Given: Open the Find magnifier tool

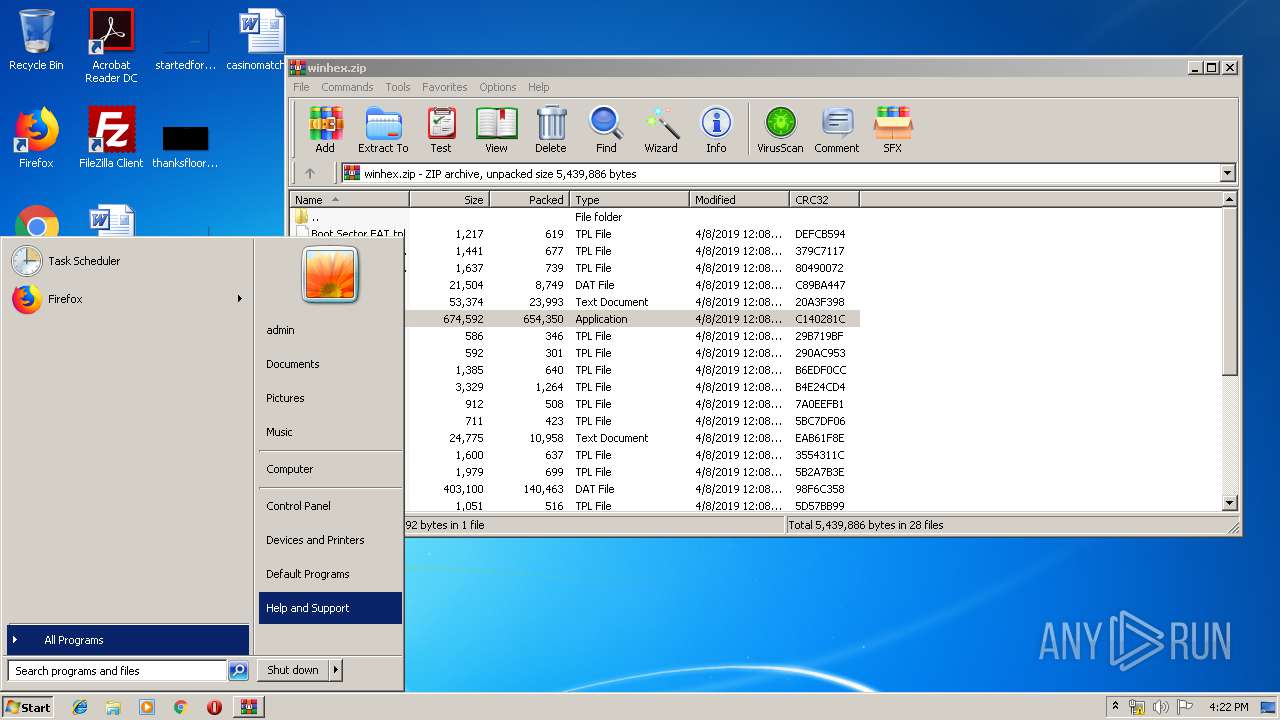Looking at the screenshot, I should click(x=606, y=130).
